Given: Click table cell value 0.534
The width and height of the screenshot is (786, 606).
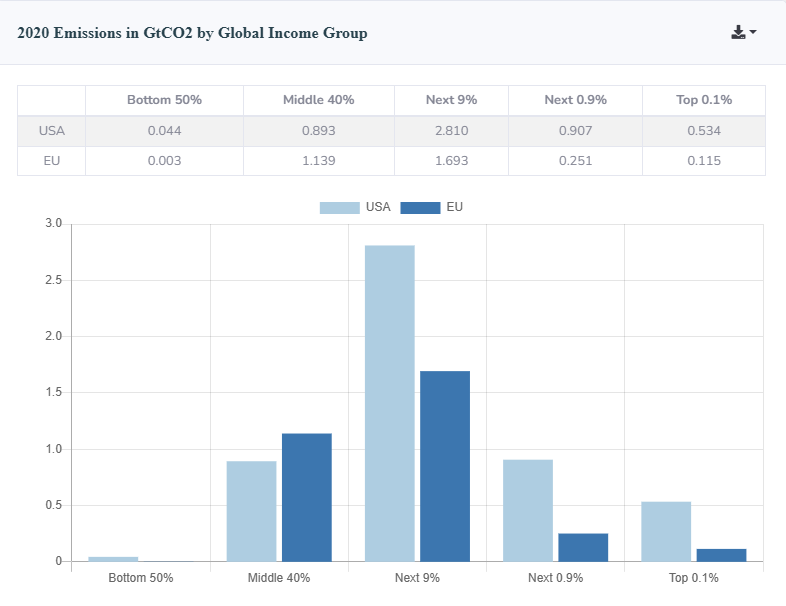Looking at the screenshot, I should click(x=704, y=131).
